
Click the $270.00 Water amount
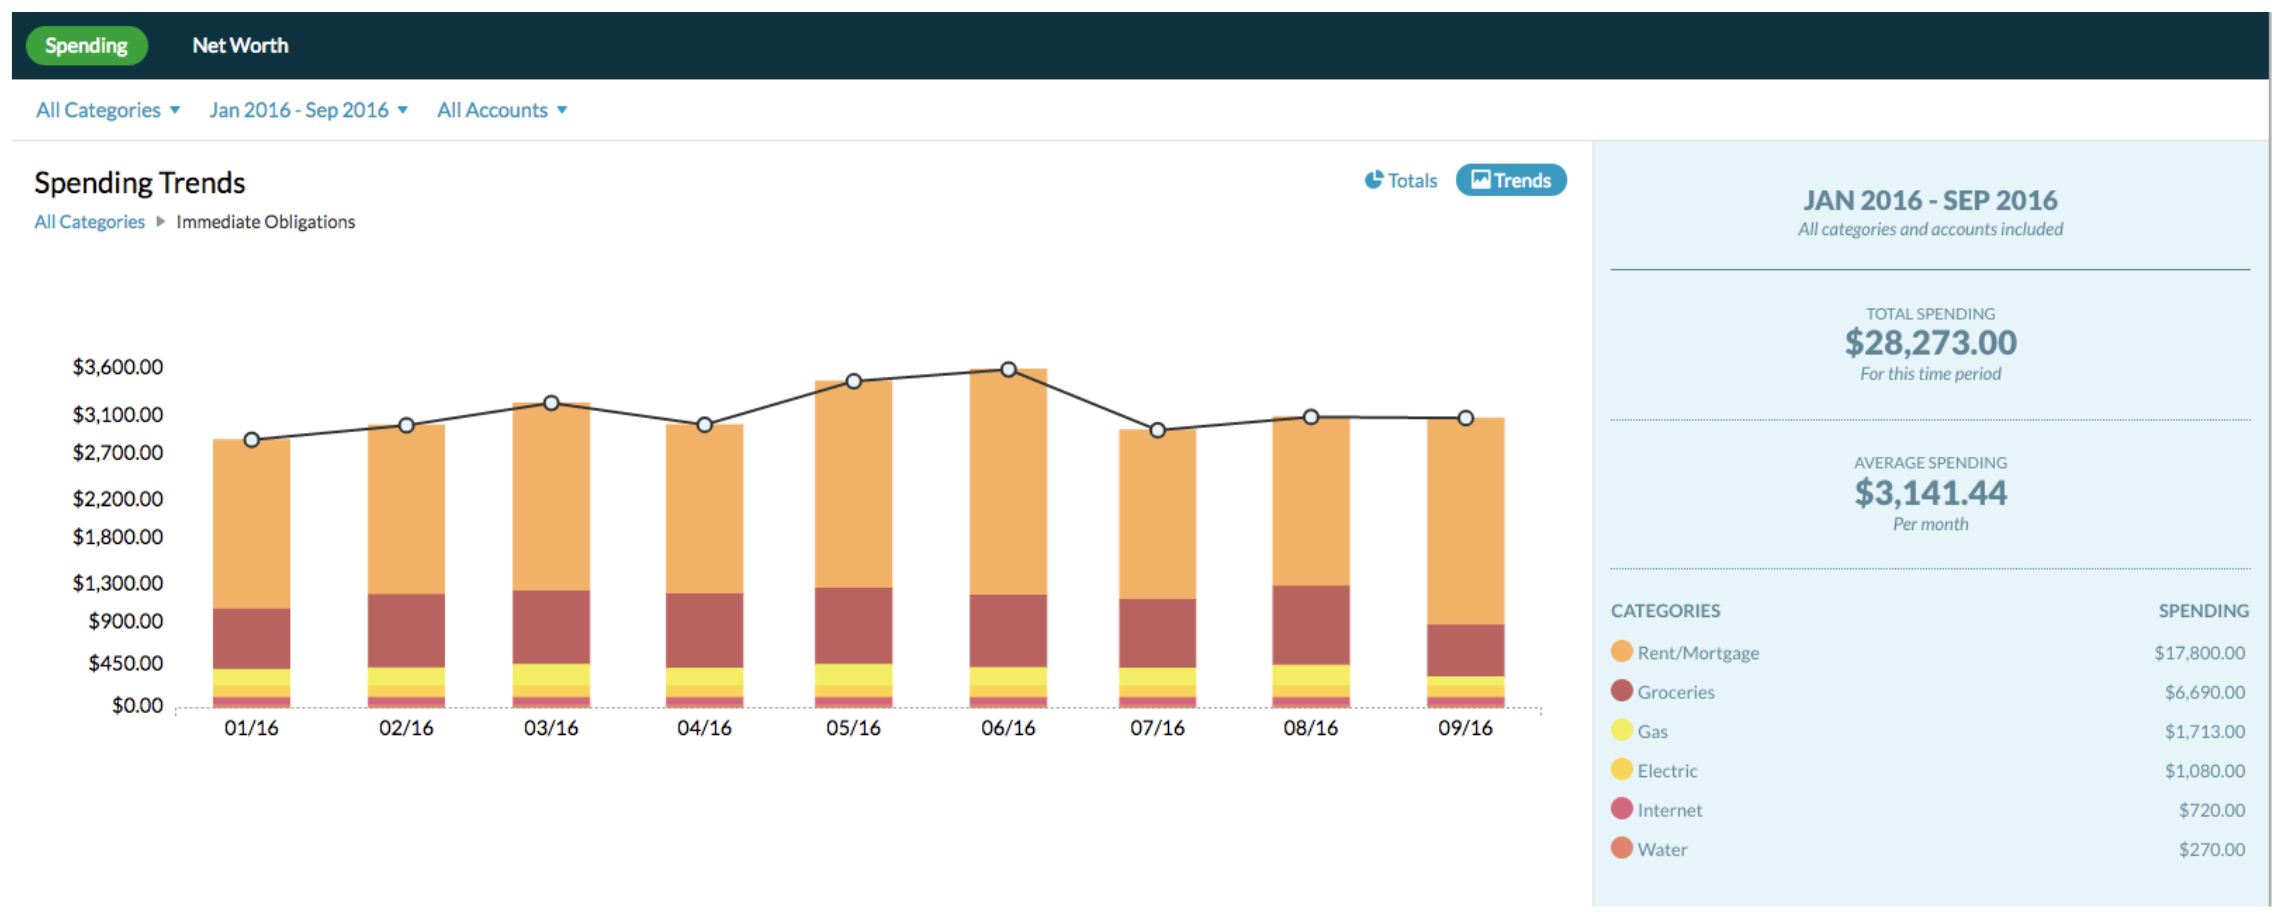pyautogui.click(x=2212, y=849)
